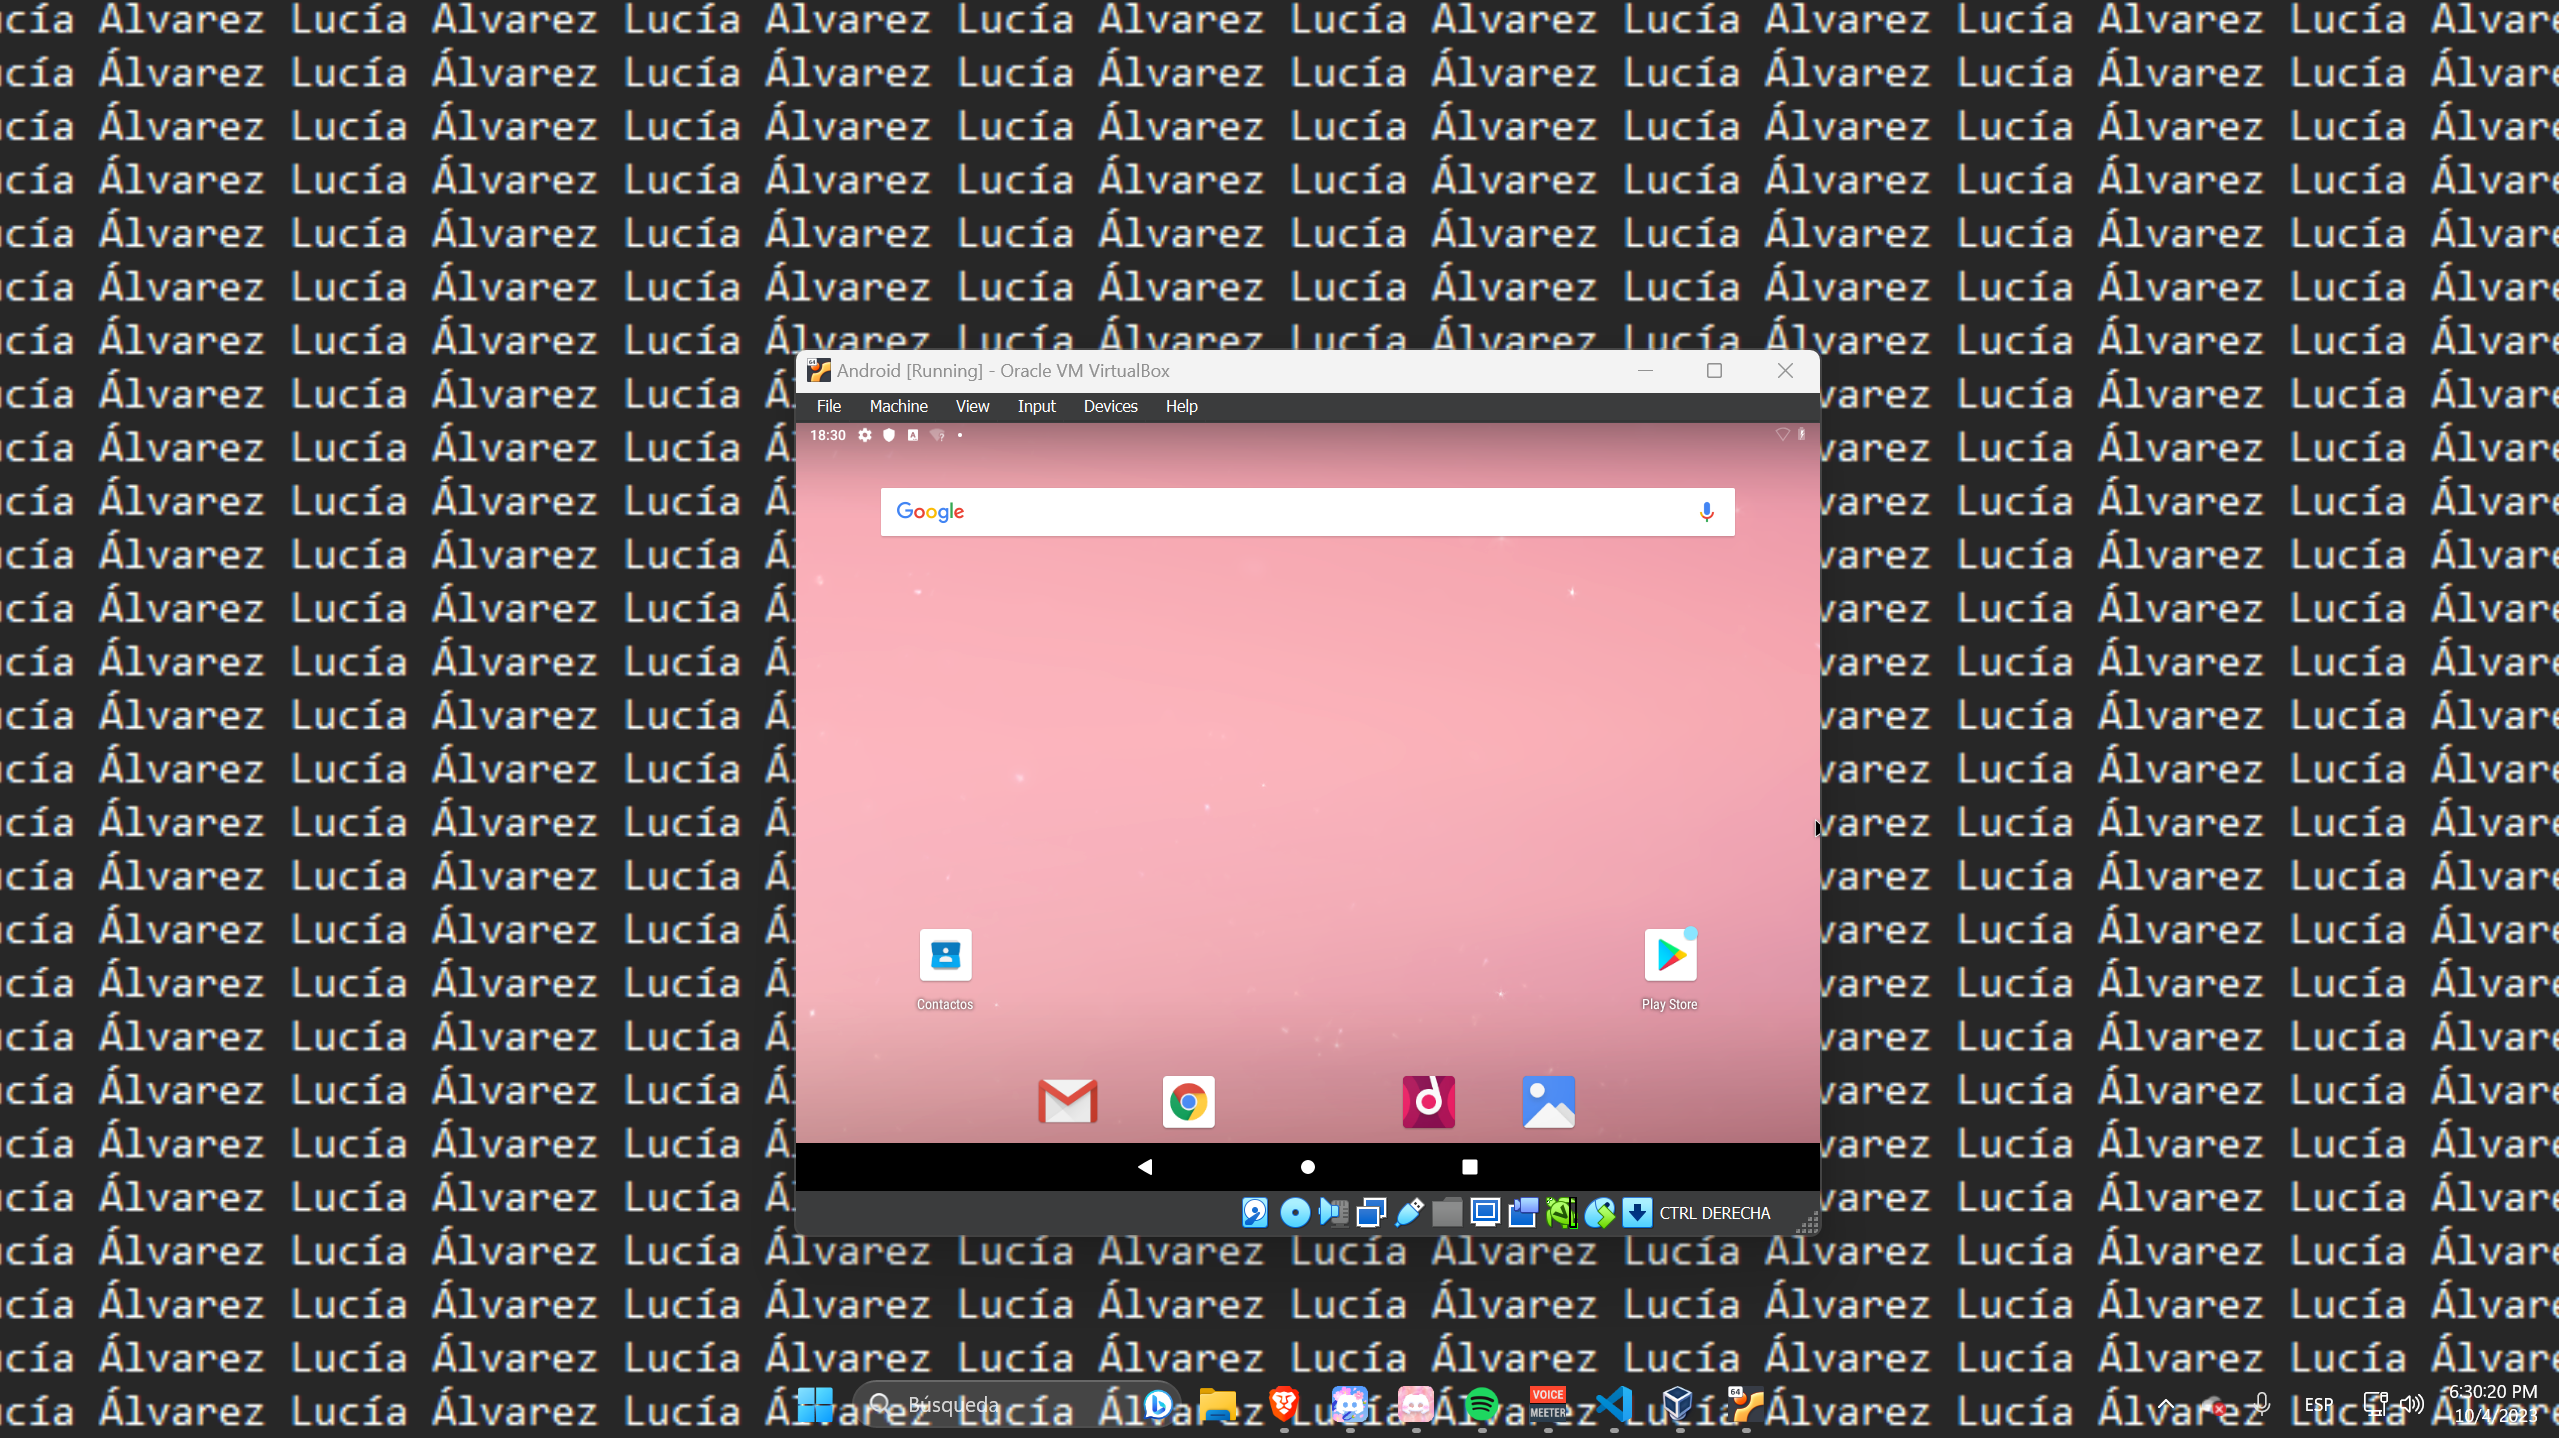Open the Deezer music app
Screen dimensions: 2559x1438
click(1427, 1101)
